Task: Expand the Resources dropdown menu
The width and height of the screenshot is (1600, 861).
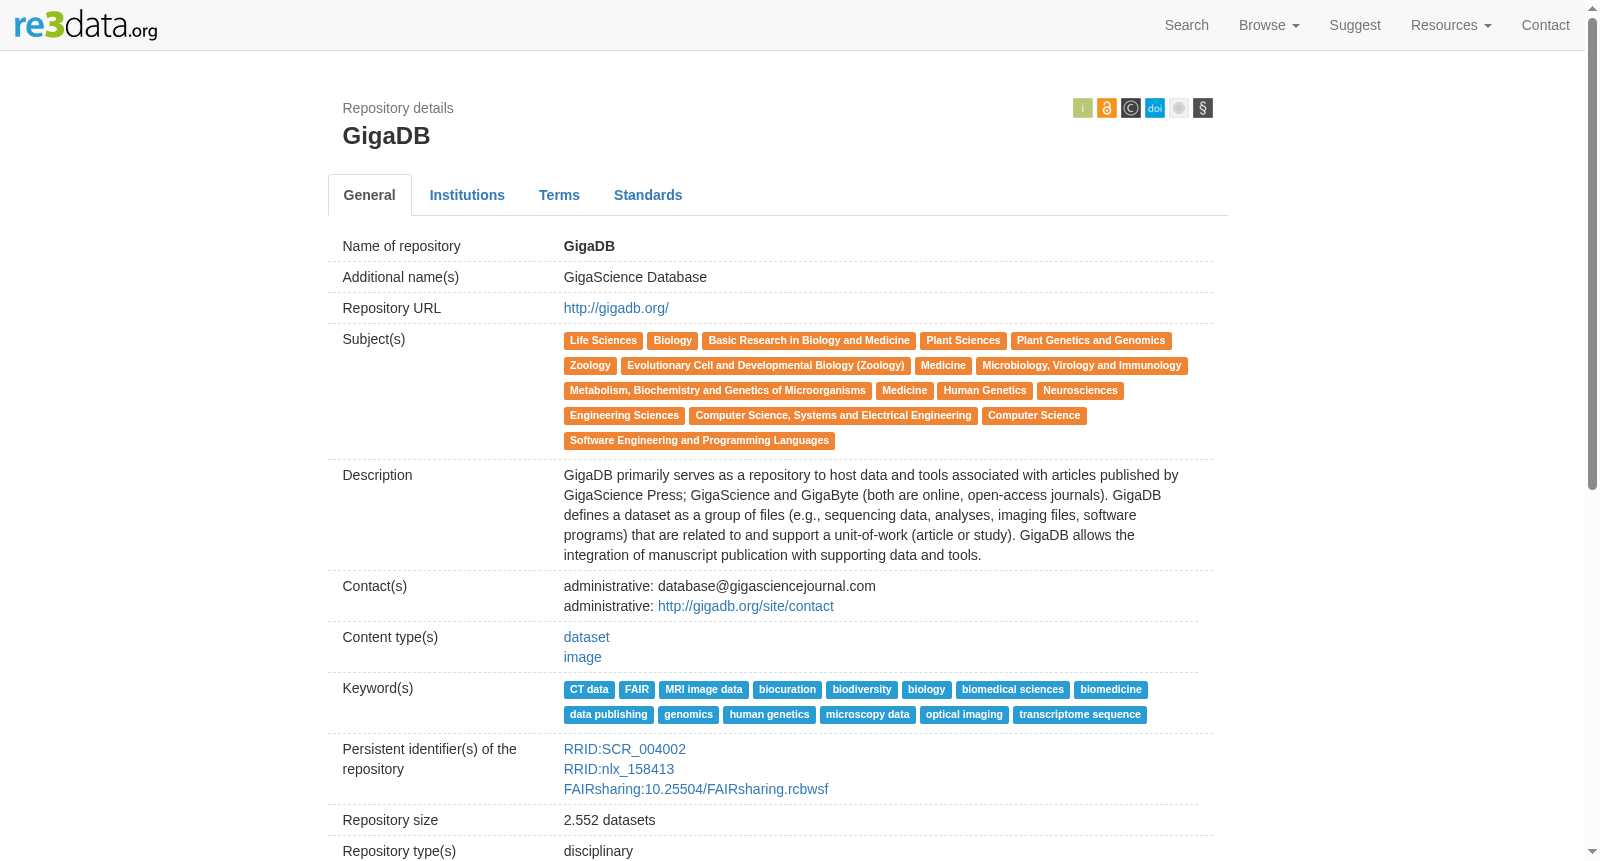Action: [x=1451, y=25]
